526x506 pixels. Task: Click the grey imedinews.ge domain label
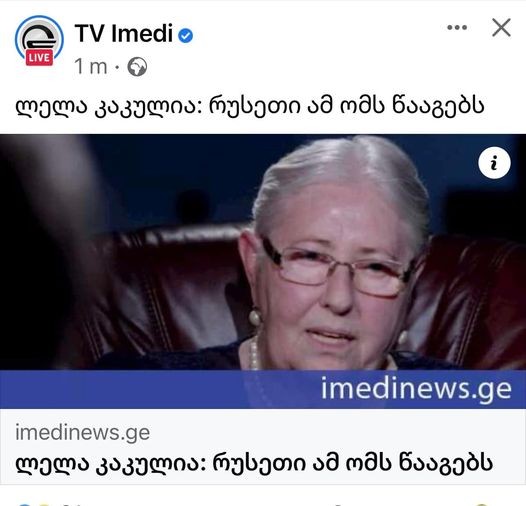click(x=83, y=432)
